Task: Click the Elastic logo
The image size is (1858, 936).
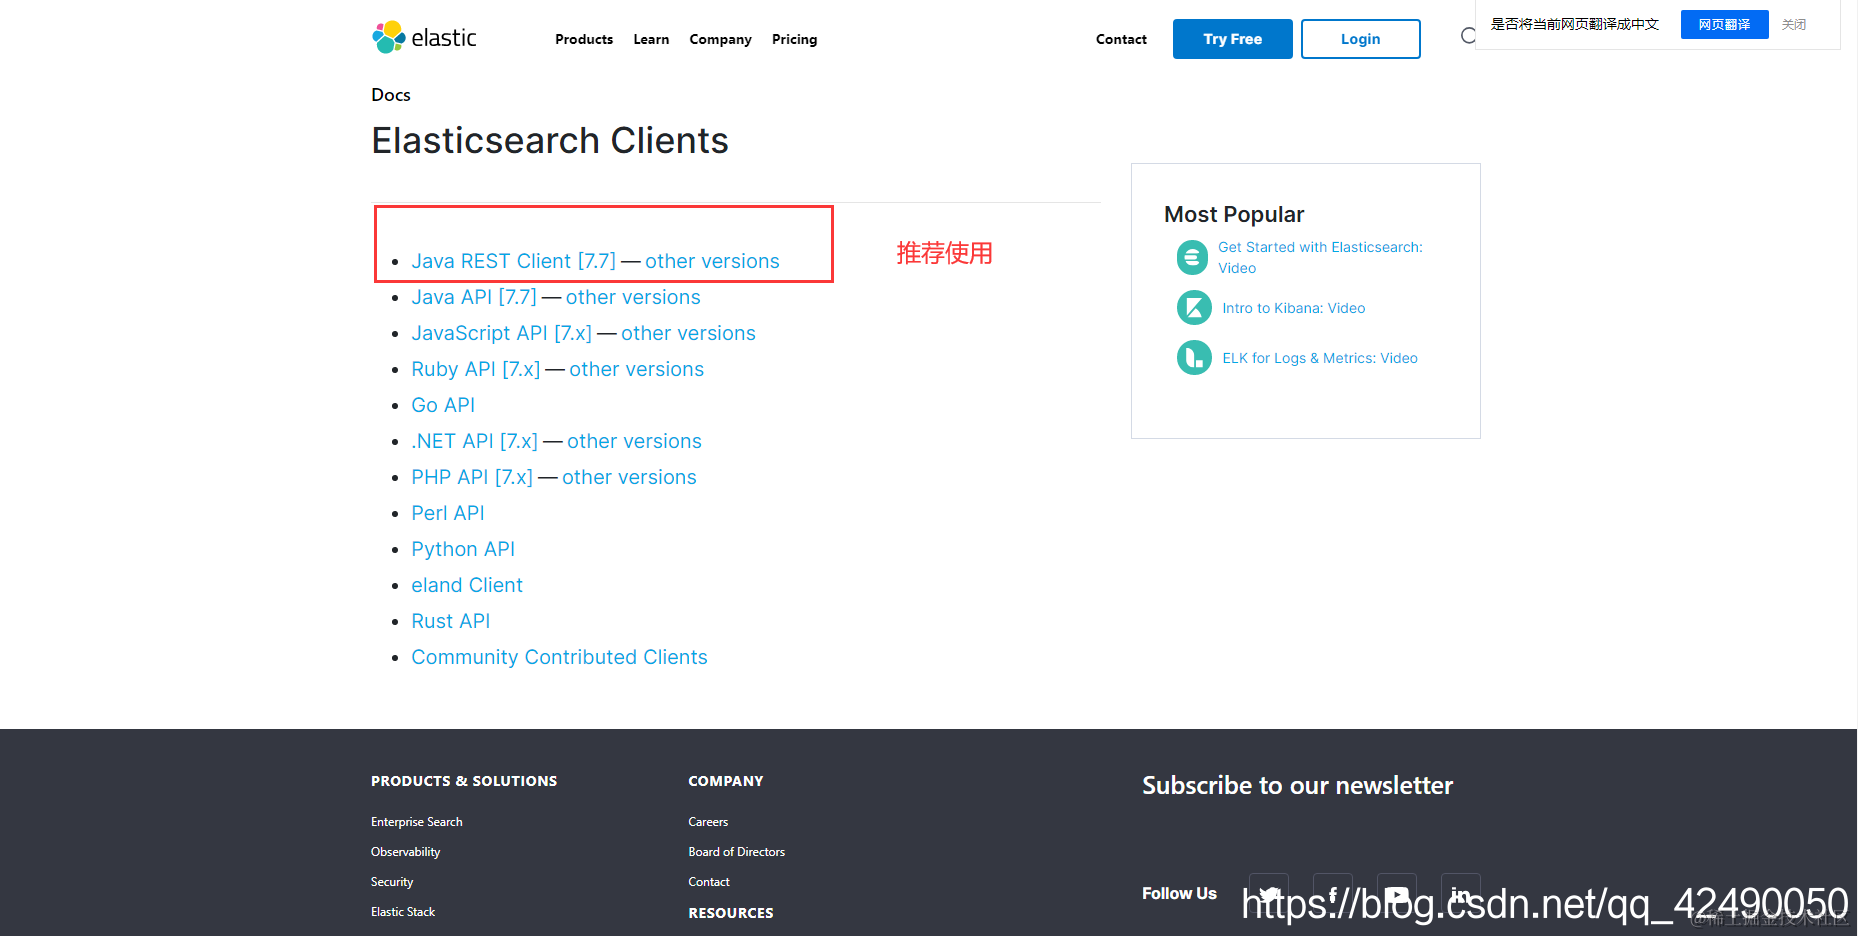Action: tap(424, 38)
